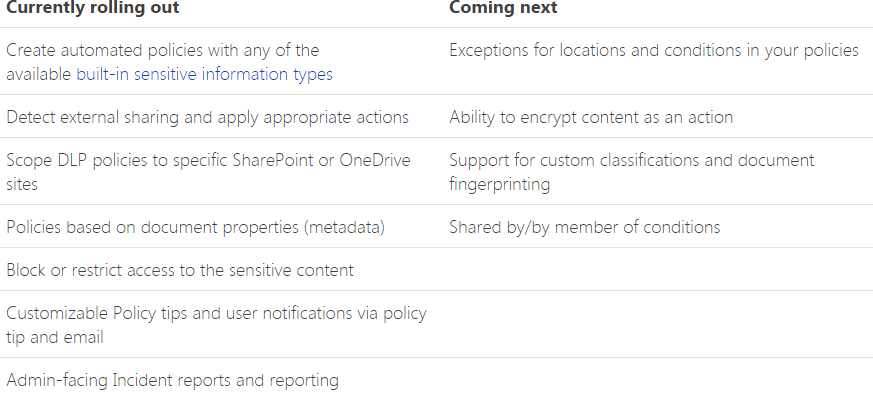Click 'Detect external sharing' row text
873x399 pixels.
(x=208, y=117)
